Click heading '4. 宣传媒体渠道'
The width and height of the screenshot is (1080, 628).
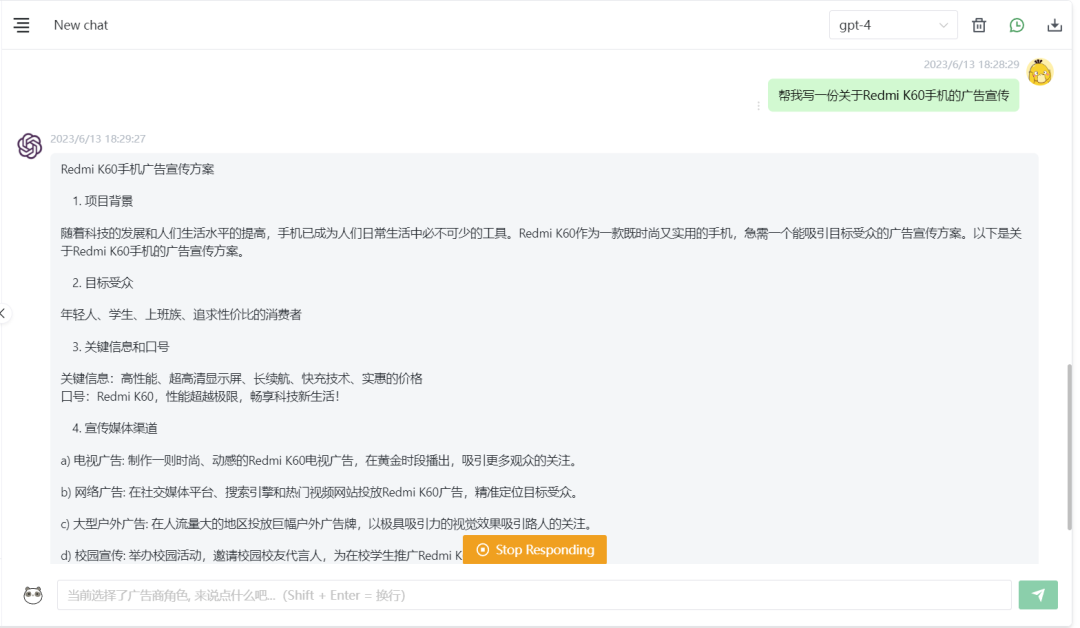pos(115,428)
